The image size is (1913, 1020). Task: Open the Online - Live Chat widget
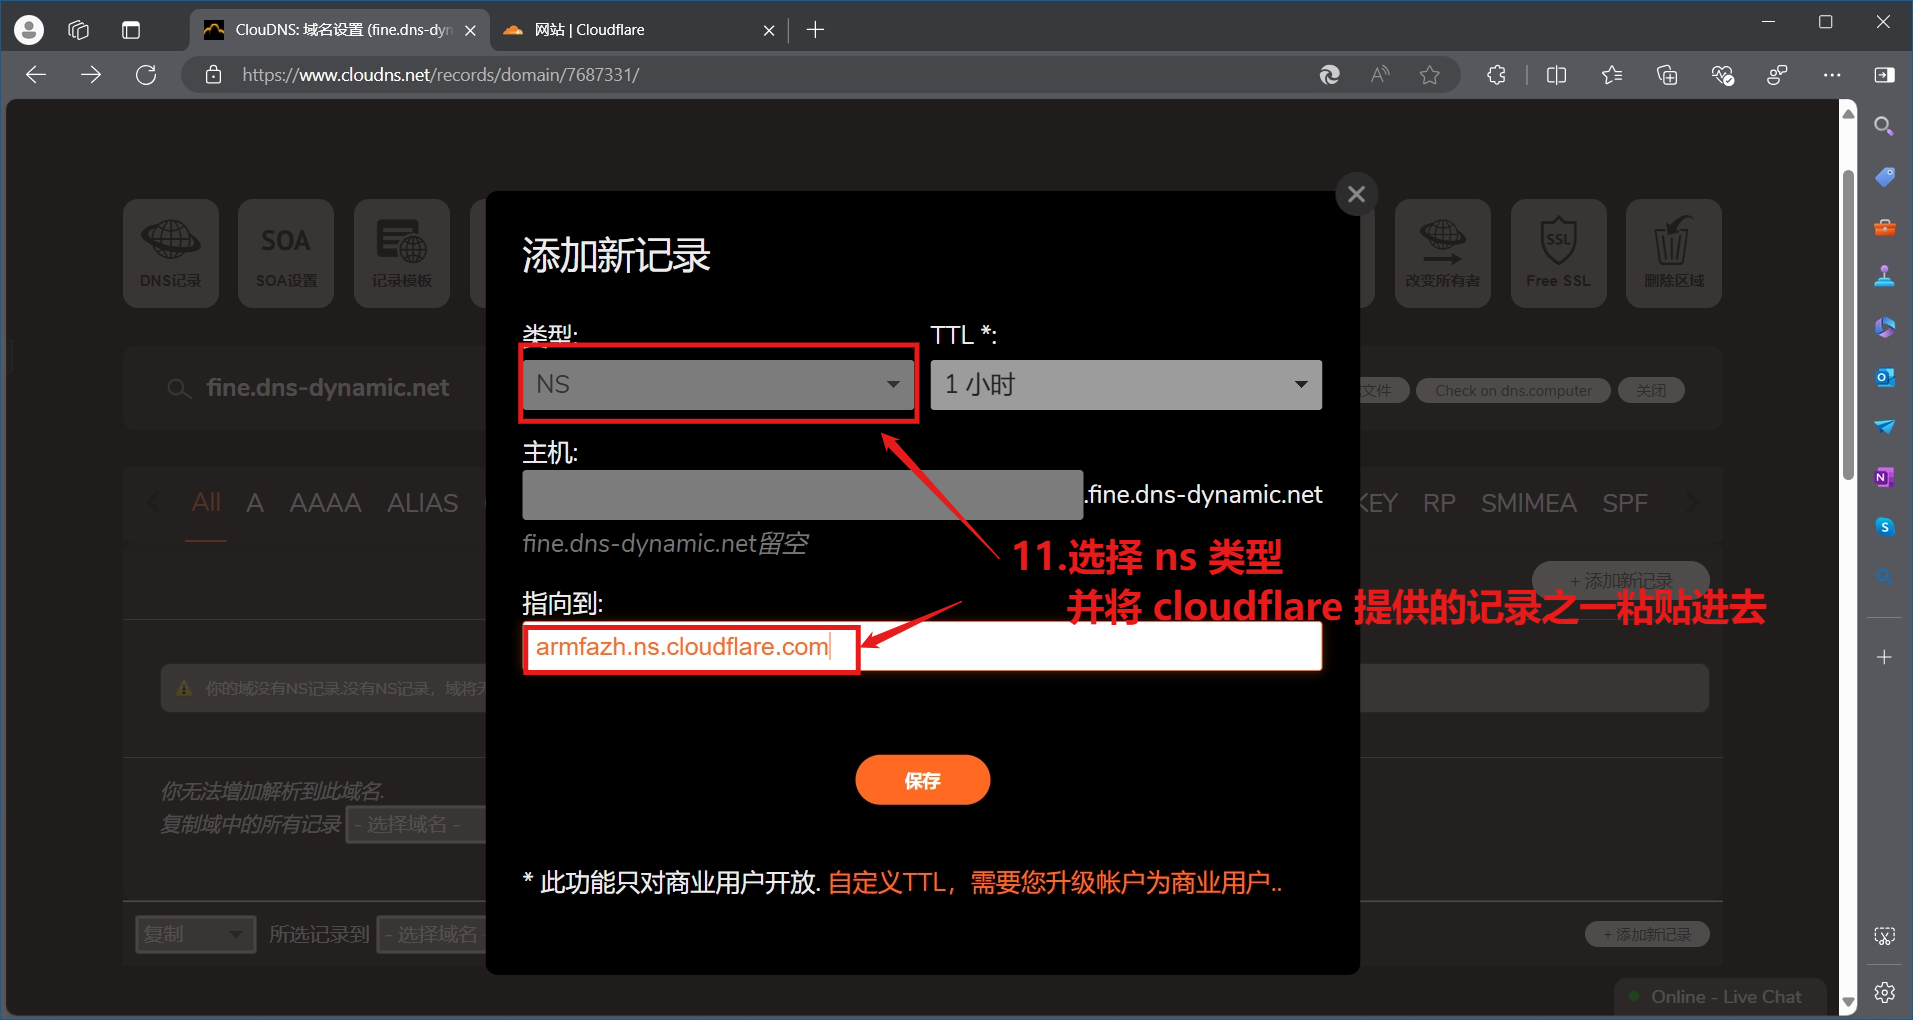tap(1720, 997)
